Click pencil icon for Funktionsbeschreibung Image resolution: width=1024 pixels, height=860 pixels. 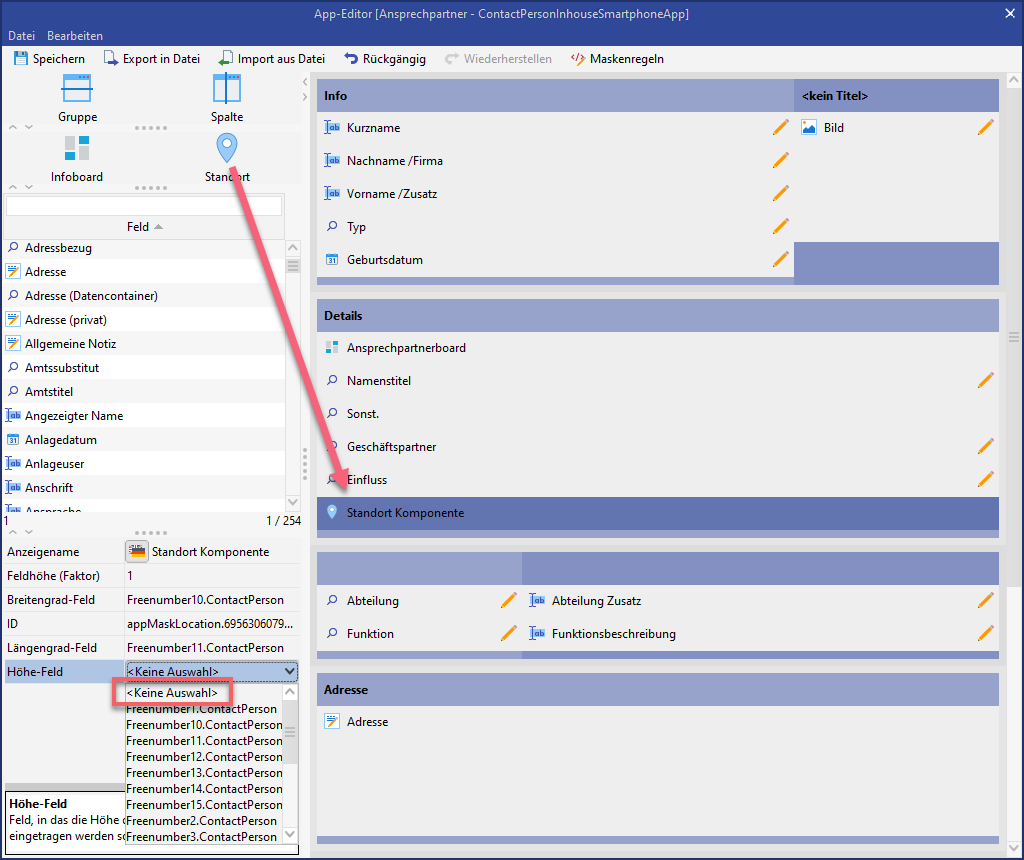point(985,634)
